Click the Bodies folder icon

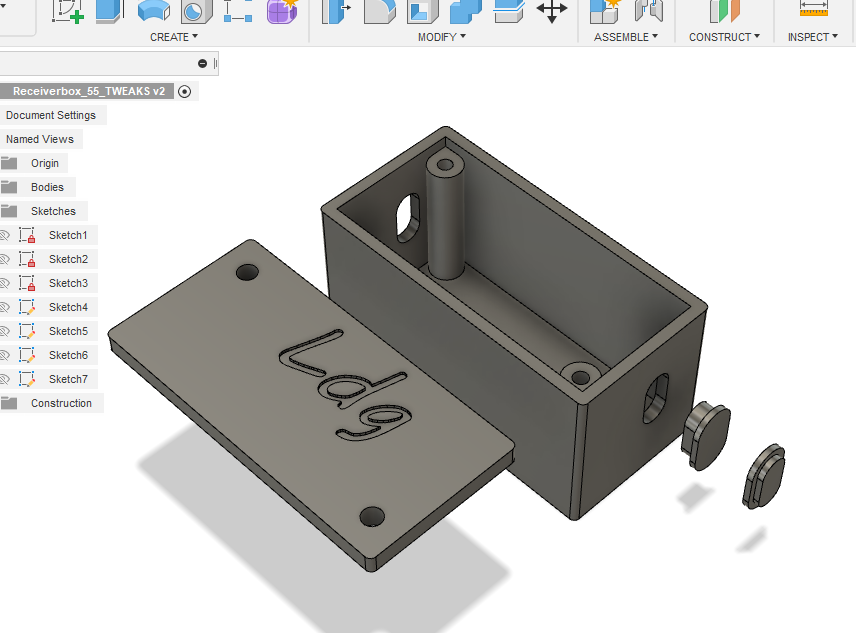pos(9,187)
